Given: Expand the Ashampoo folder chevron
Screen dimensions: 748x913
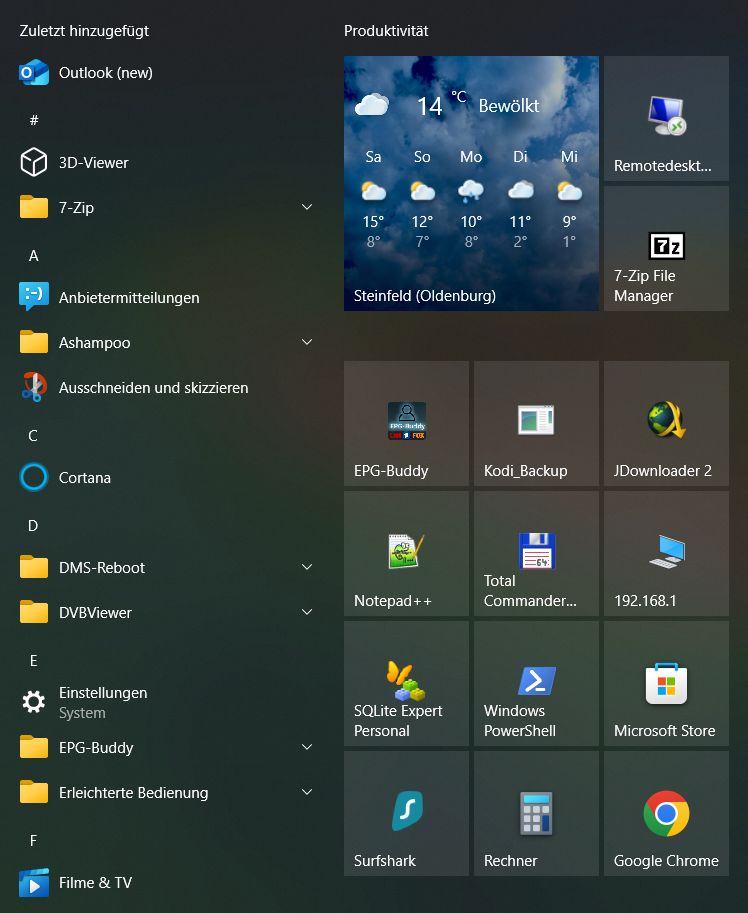Looking at the screenshot, I should tap(307, 342).
